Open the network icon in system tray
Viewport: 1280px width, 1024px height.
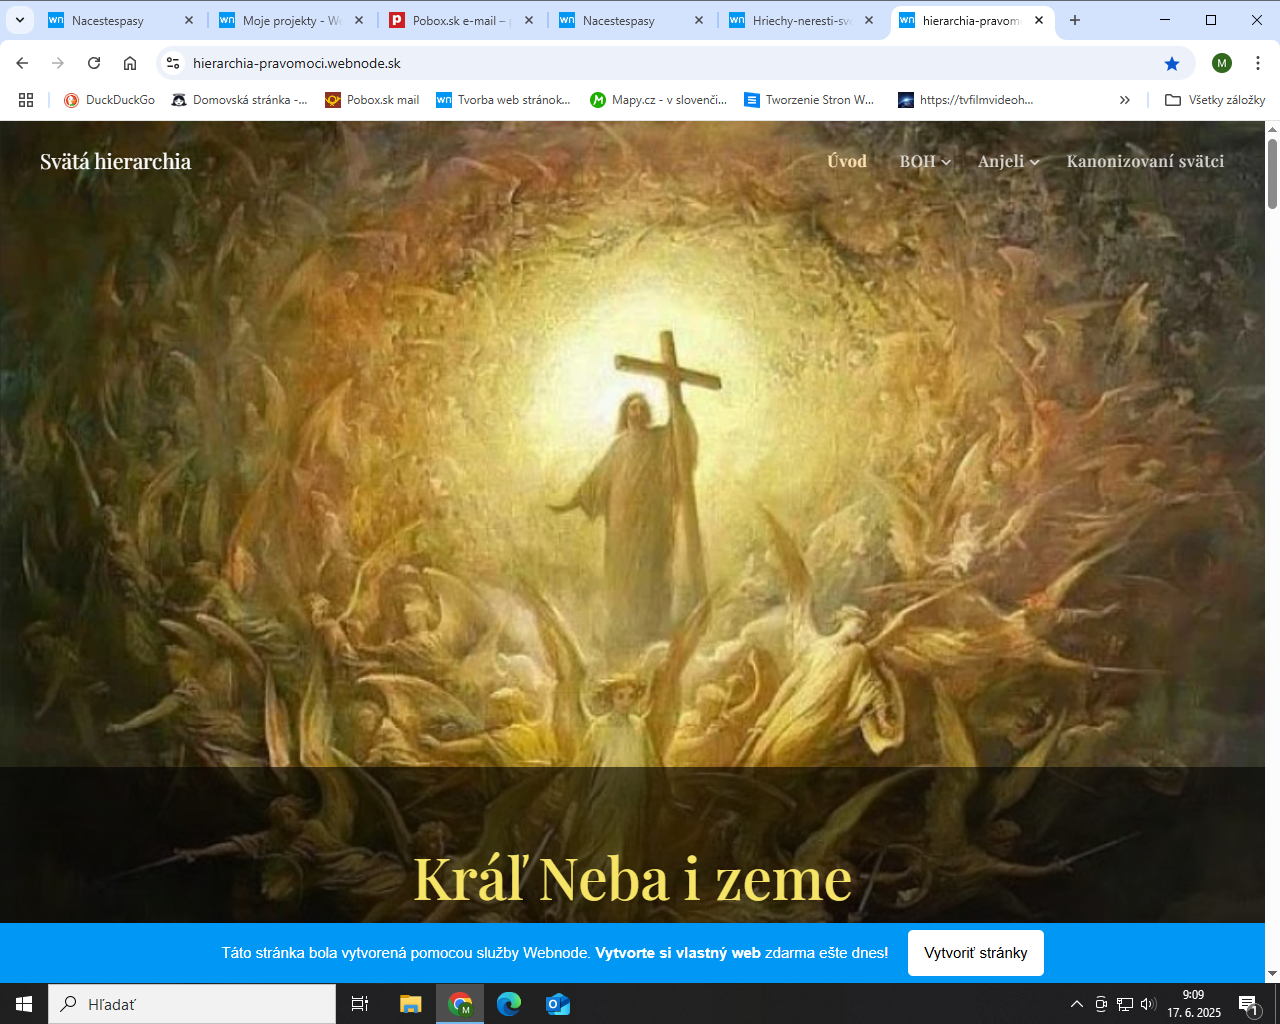tap(1125, 1004)
